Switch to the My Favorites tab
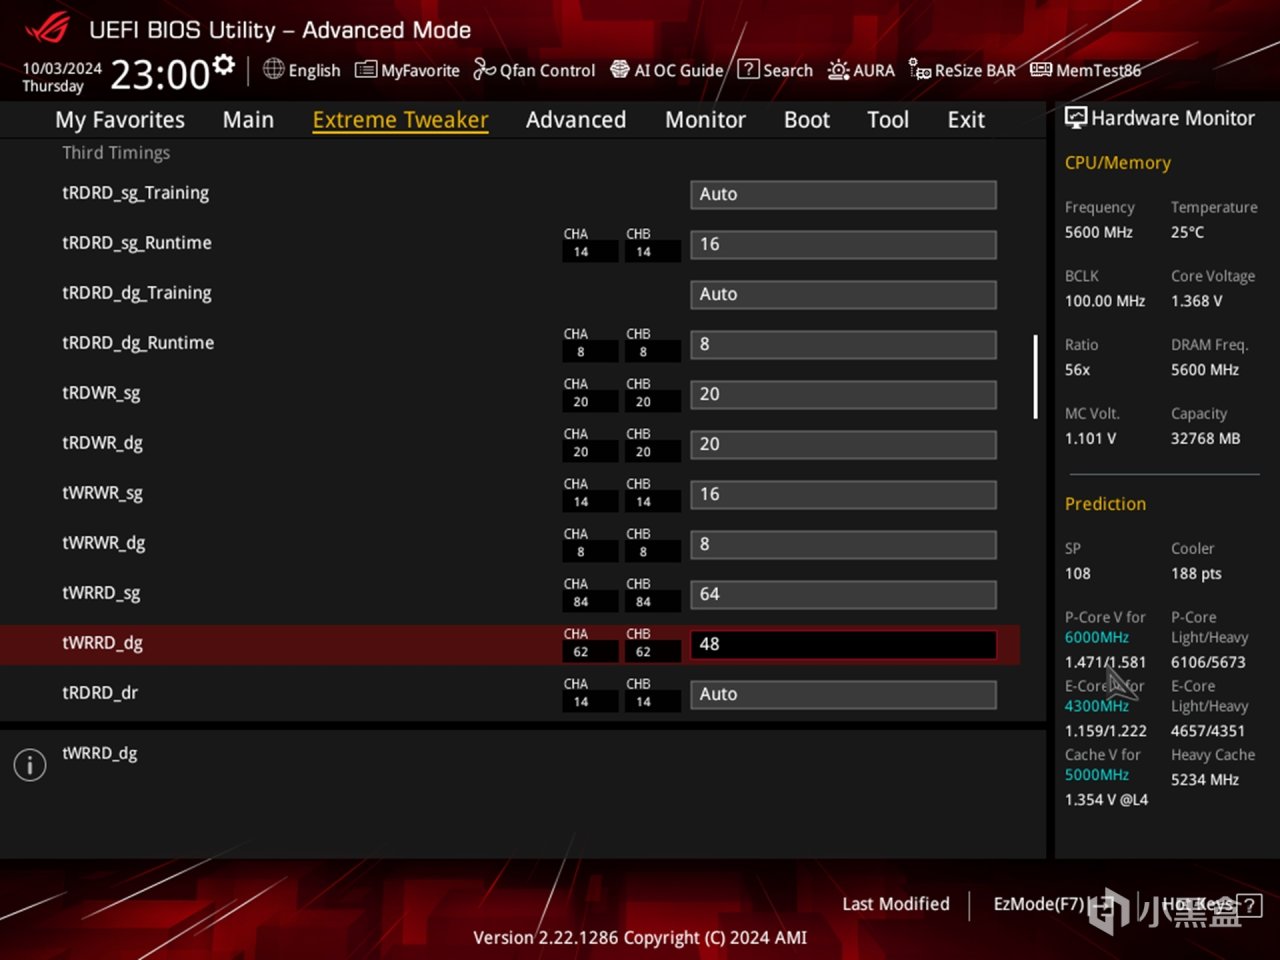The width and height of the screenshot is (1280, 960). [120, 120]
